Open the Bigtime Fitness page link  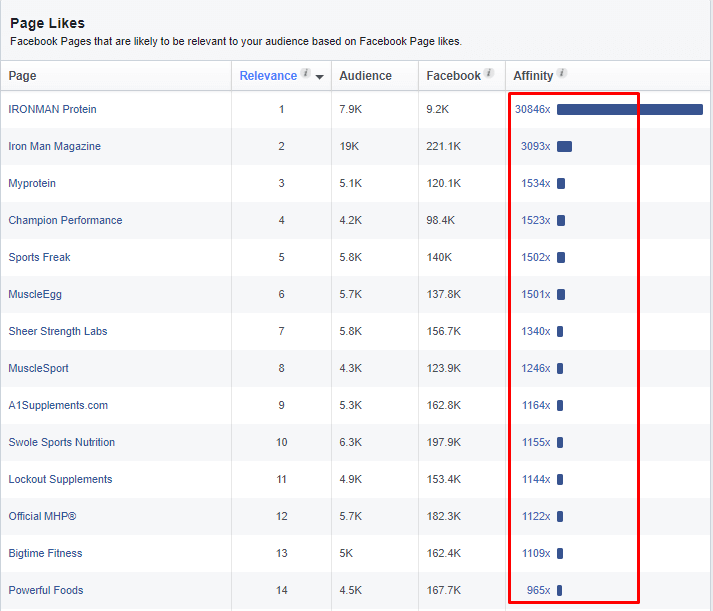[45, 553]
